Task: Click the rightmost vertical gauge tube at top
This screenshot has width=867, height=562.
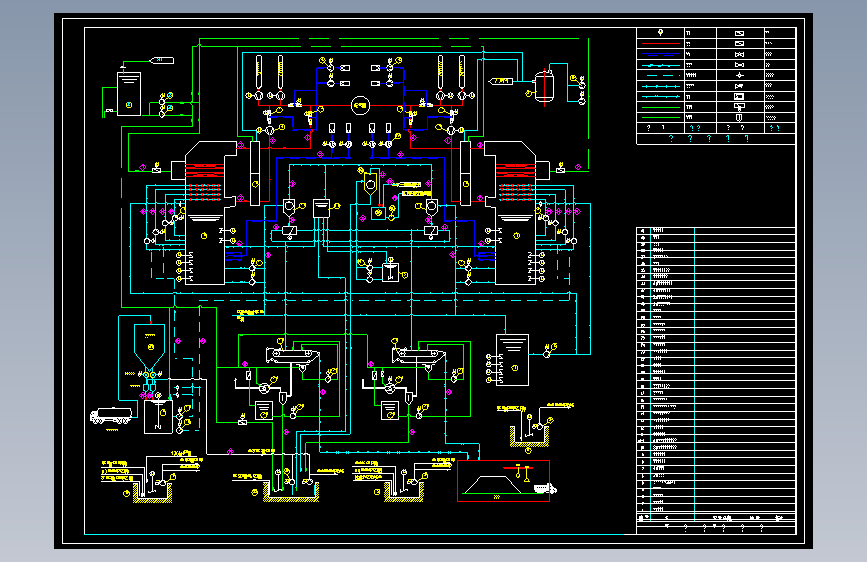Action: [462, 72]
